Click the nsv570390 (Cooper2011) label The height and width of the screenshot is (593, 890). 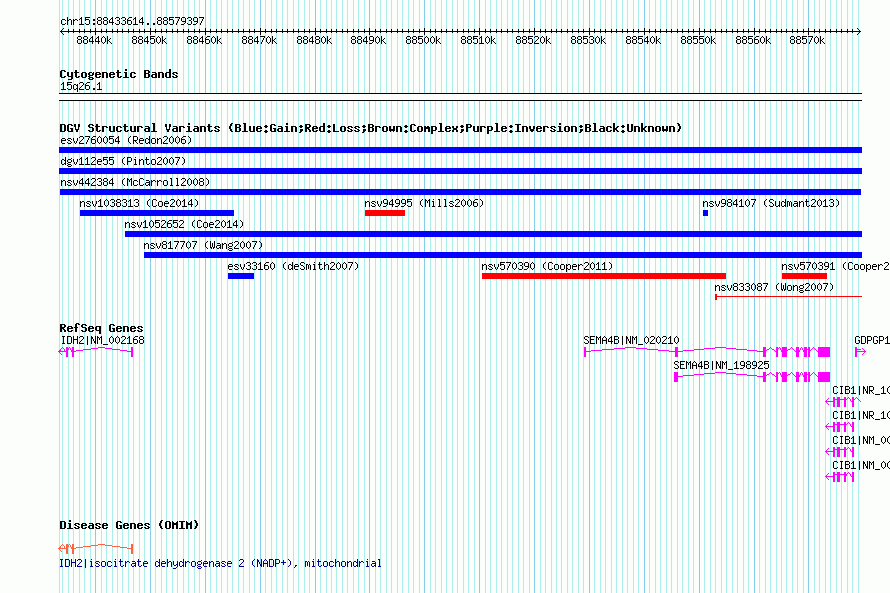tap(547, 266)
